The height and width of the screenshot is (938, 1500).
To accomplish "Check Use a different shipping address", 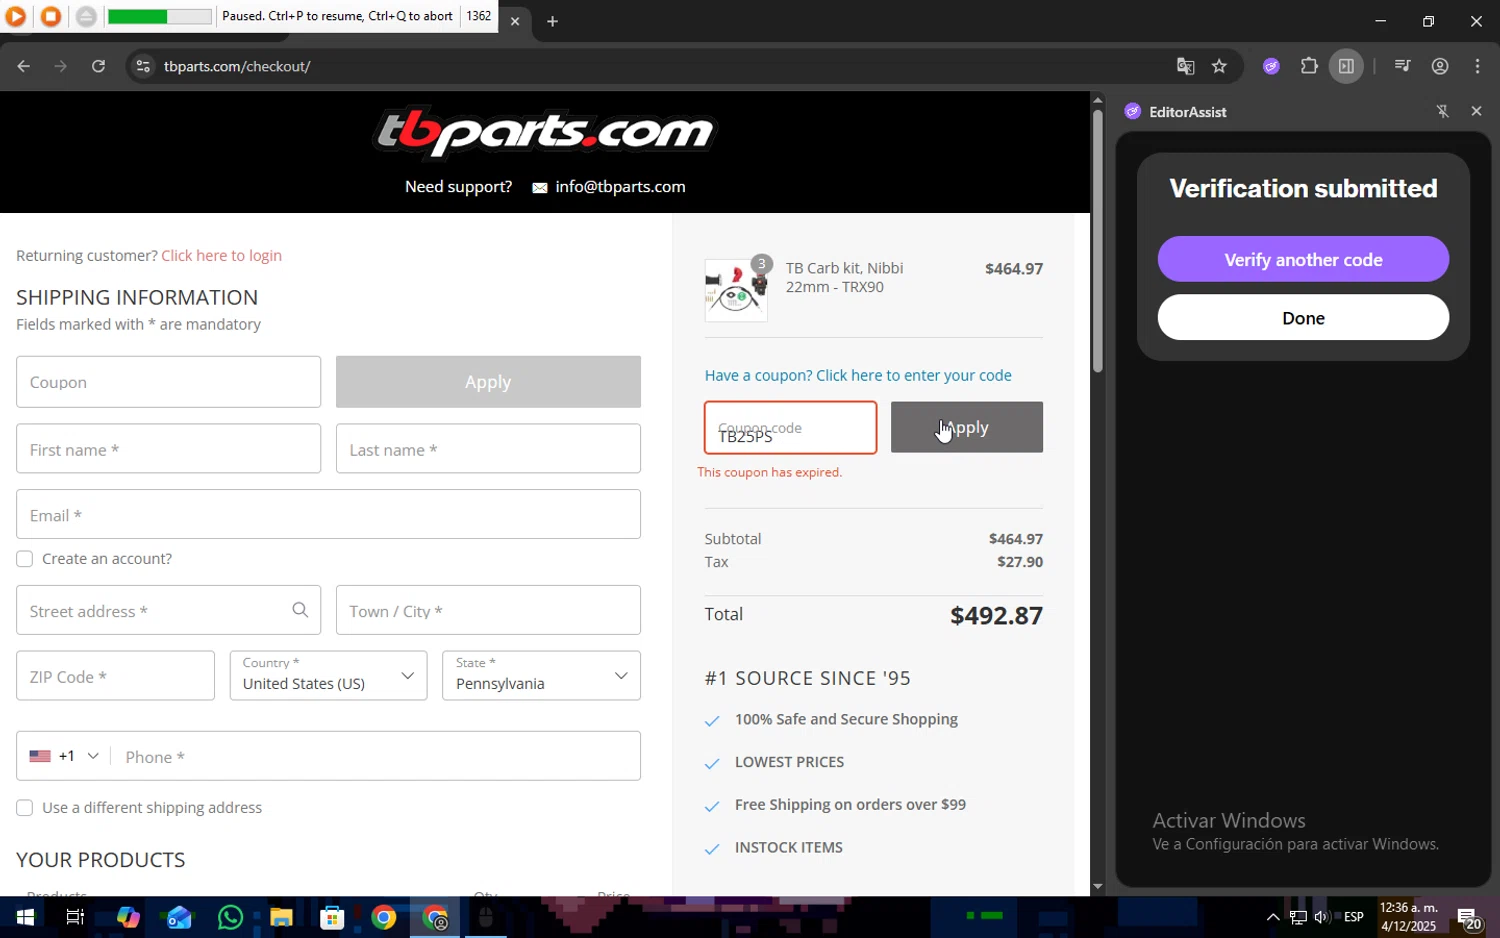I will click(x=25, y=808).
